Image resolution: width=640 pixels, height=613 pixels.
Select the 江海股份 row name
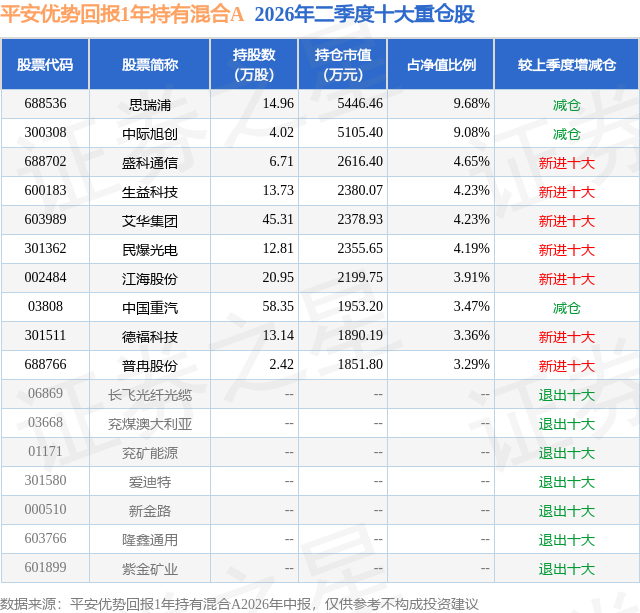(150, 279)
